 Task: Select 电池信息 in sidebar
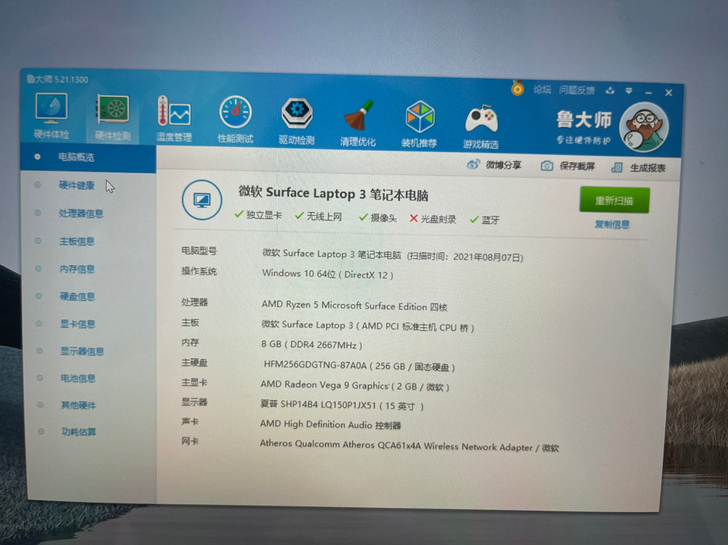(x=78, y=378)
